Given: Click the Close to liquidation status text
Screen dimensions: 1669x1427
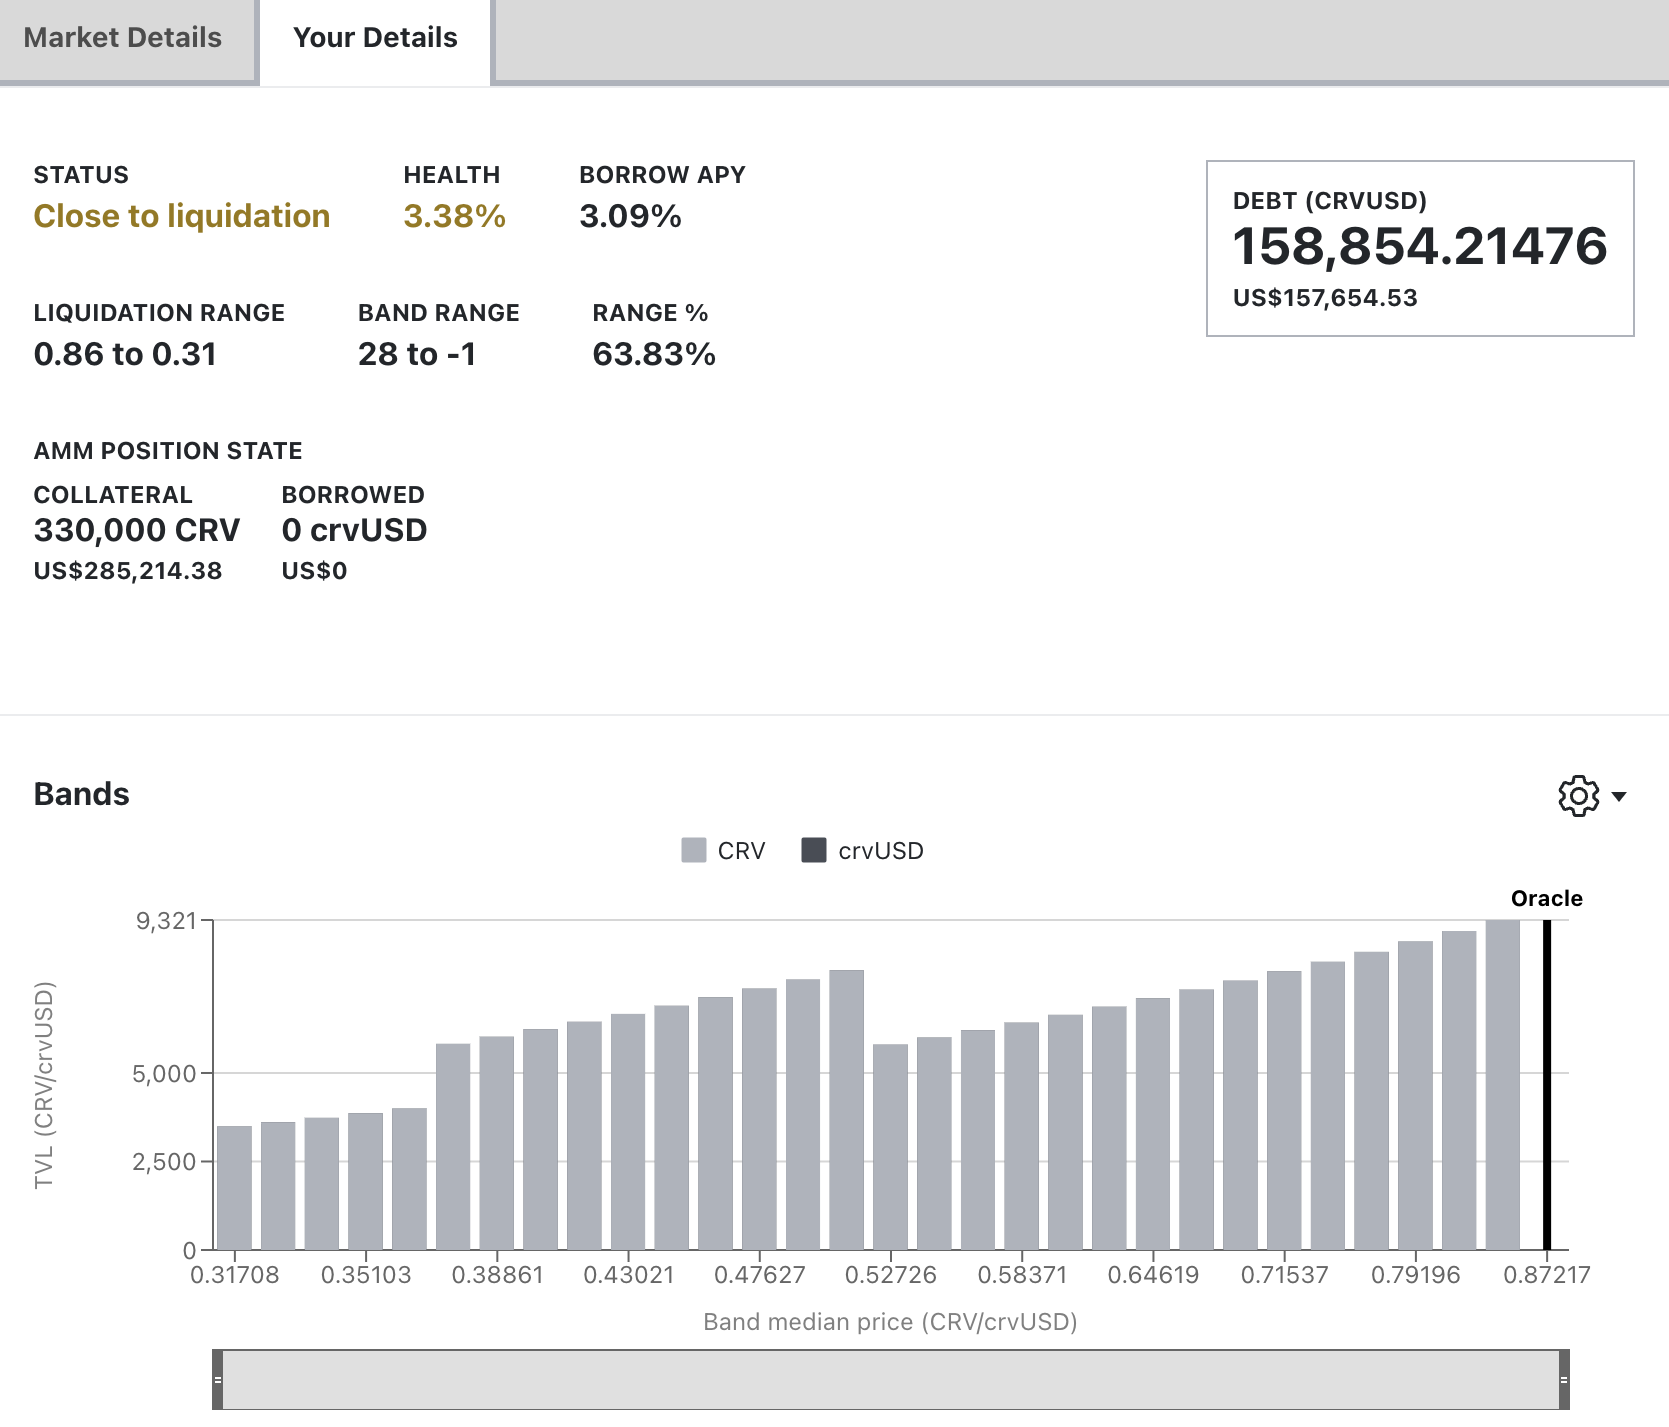Looking at the screenshot, I should (182, 216).
